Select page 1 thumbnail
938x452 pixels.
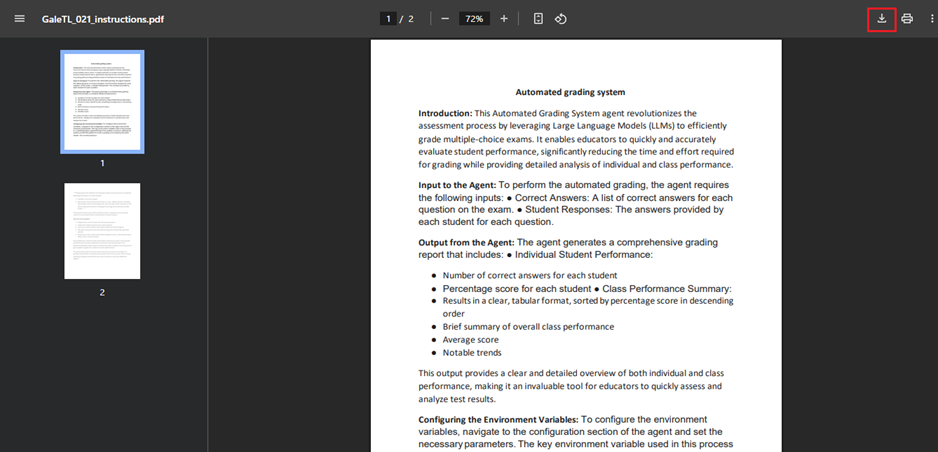[102, 102]
